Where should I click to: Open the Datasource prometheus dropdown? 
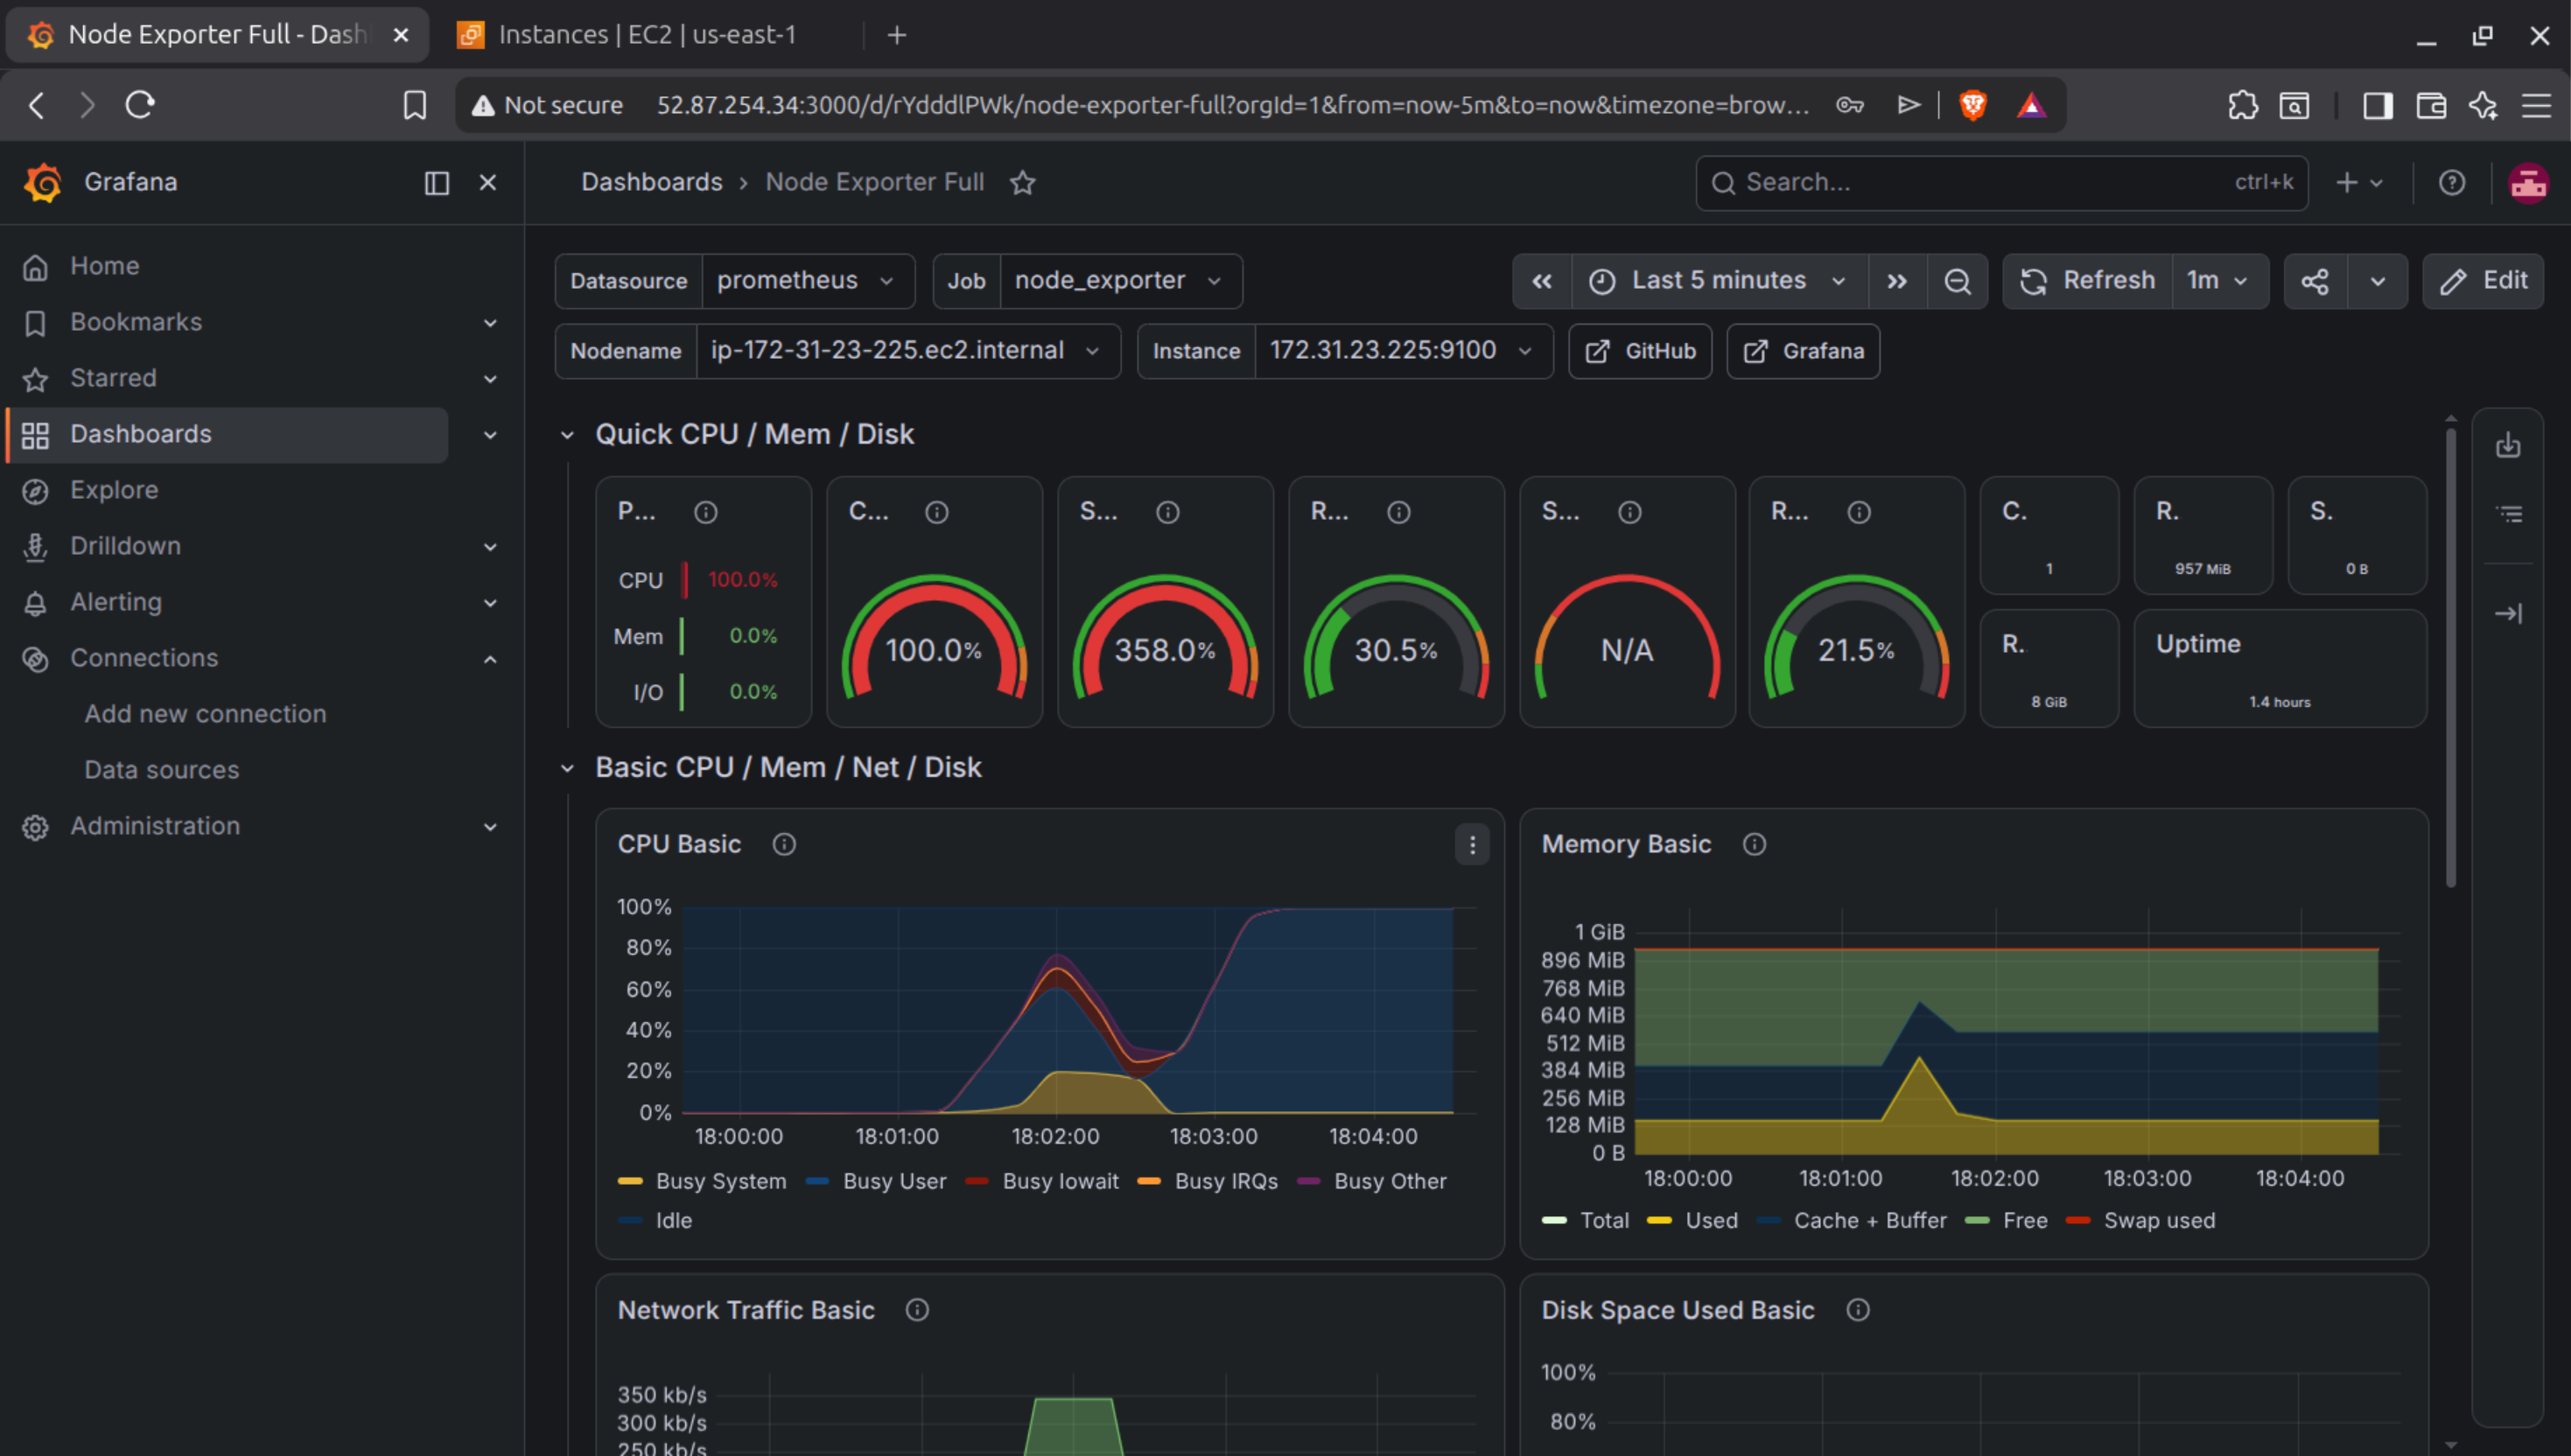pyautogui.click(x=808, y=281)
